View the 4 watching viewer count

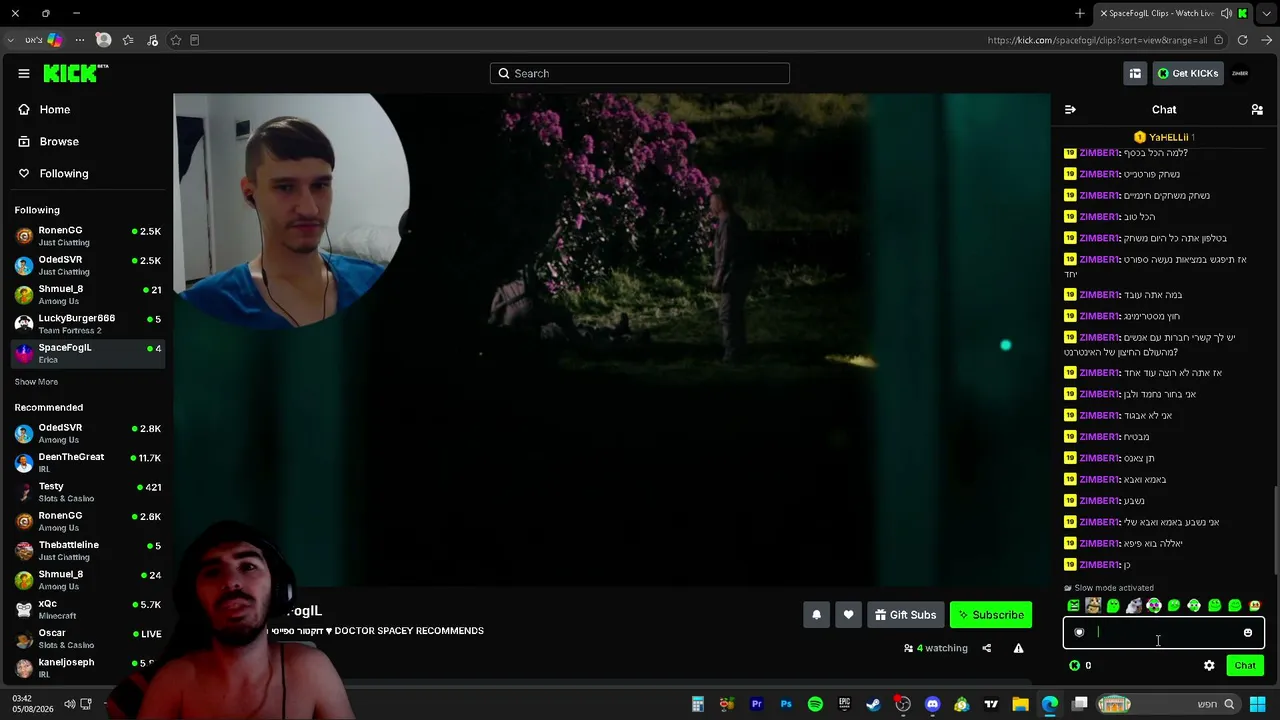coord(936,648)
